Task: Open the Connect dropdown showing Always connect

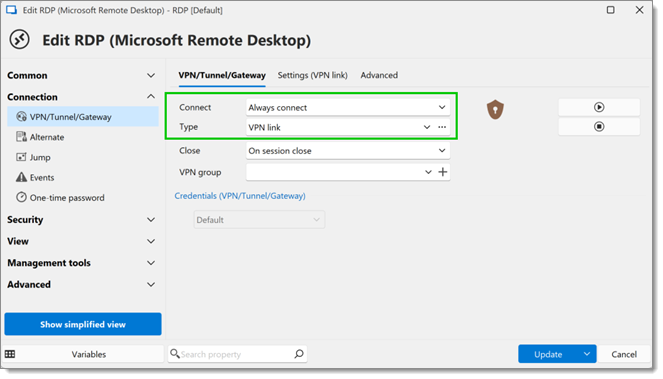Action: (348, 107)
